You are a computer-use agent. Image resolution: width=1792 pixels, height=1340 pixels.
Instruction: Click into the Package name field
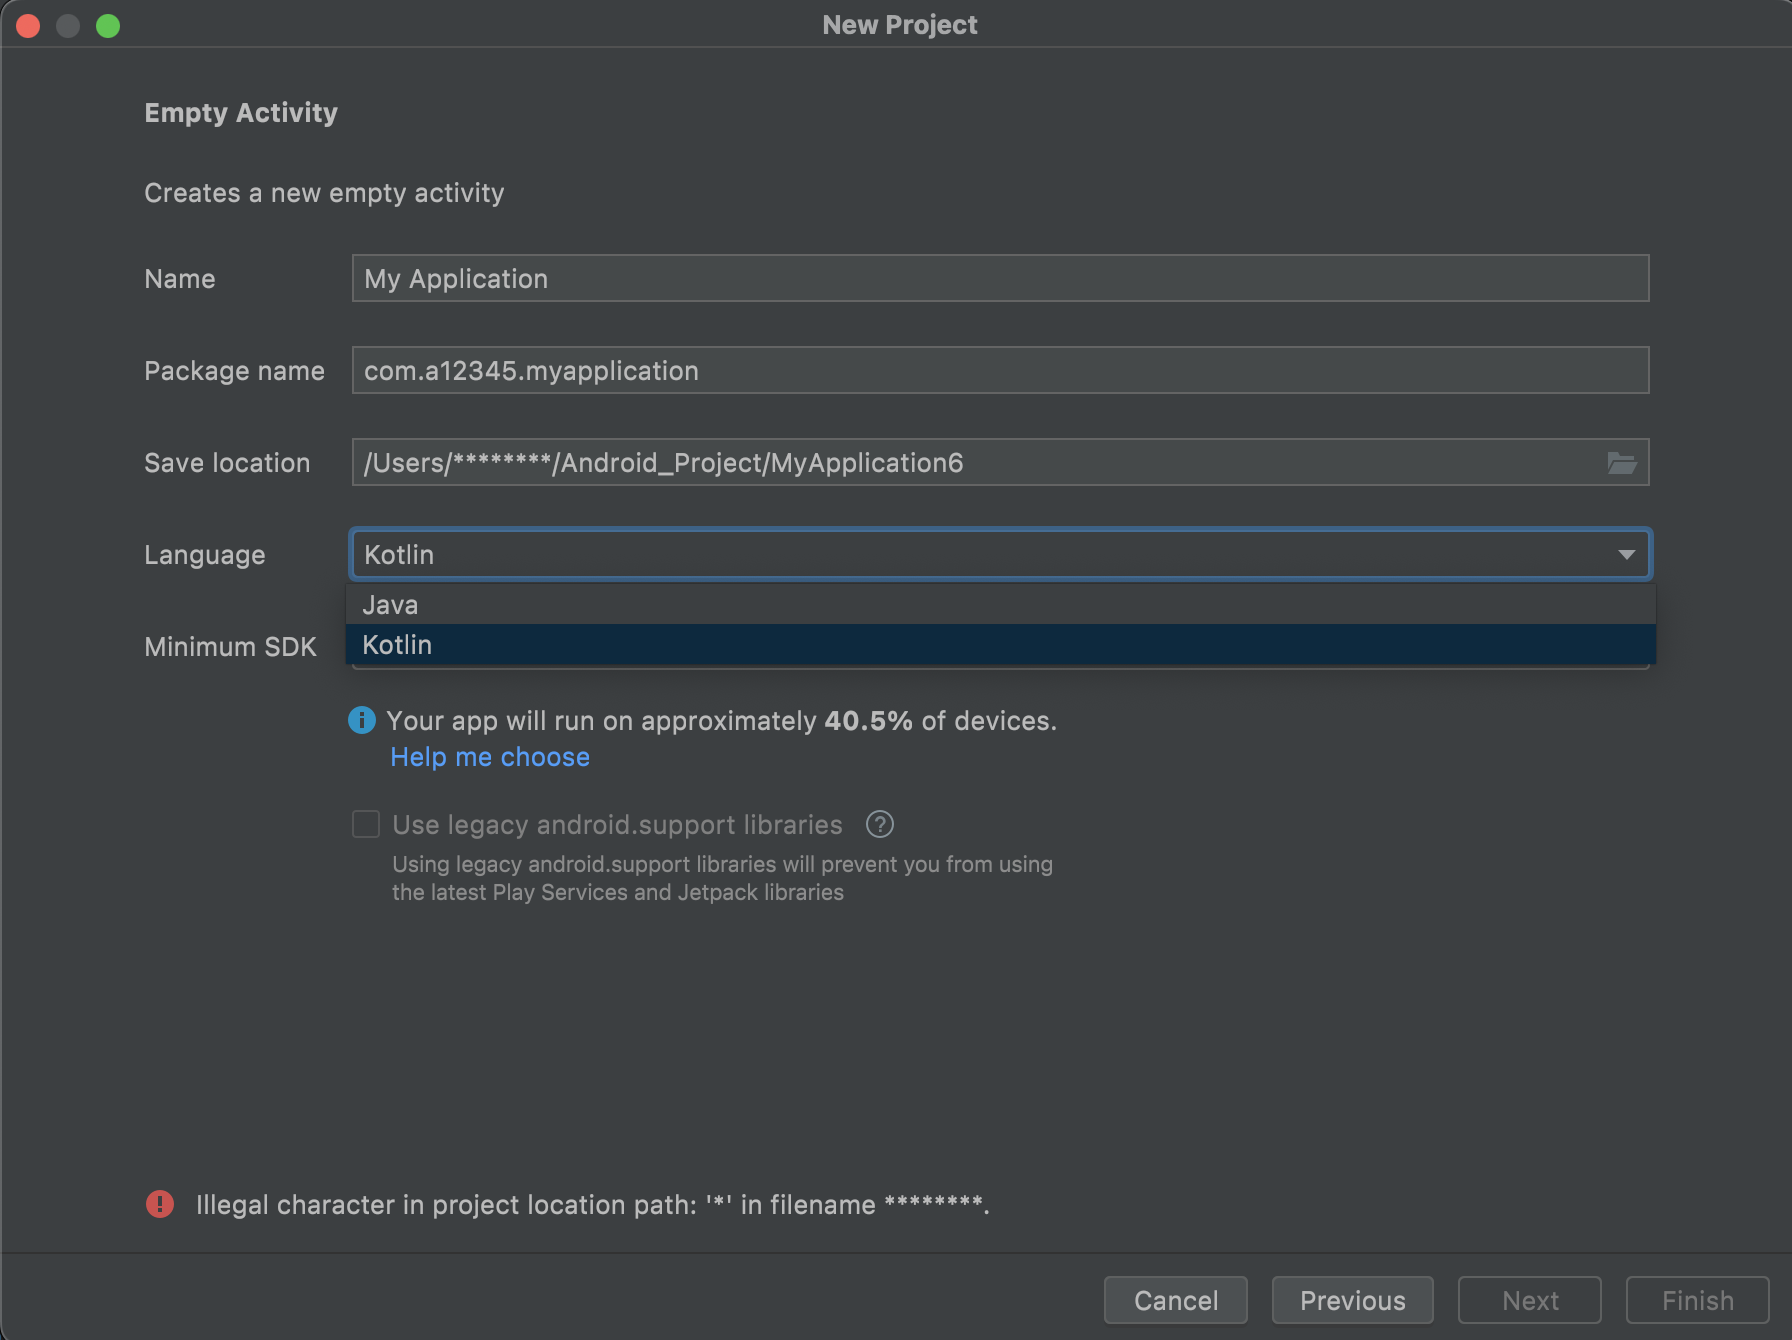point(1000,371)
